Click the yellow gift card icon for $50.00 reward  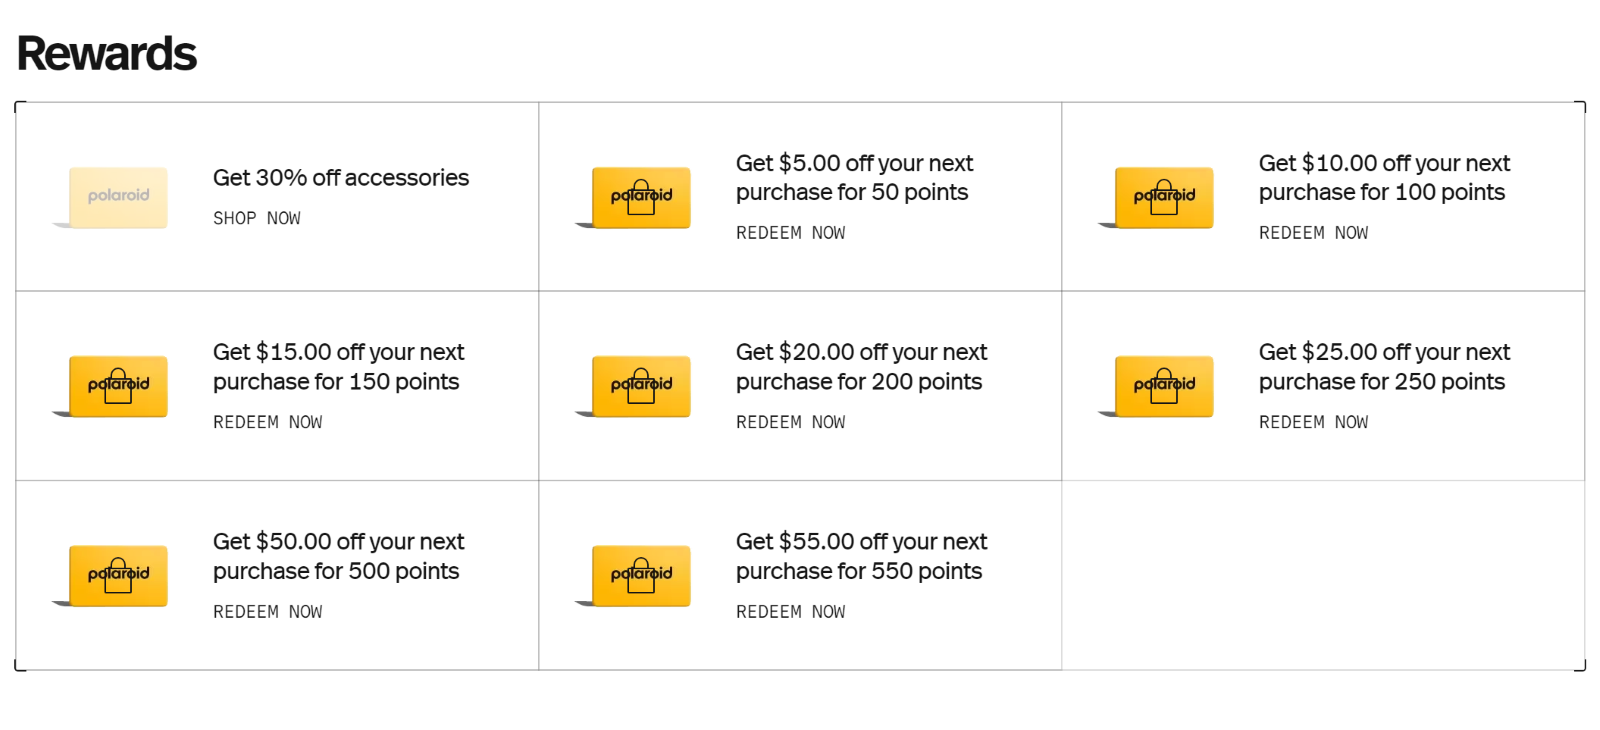pos(118,575)
